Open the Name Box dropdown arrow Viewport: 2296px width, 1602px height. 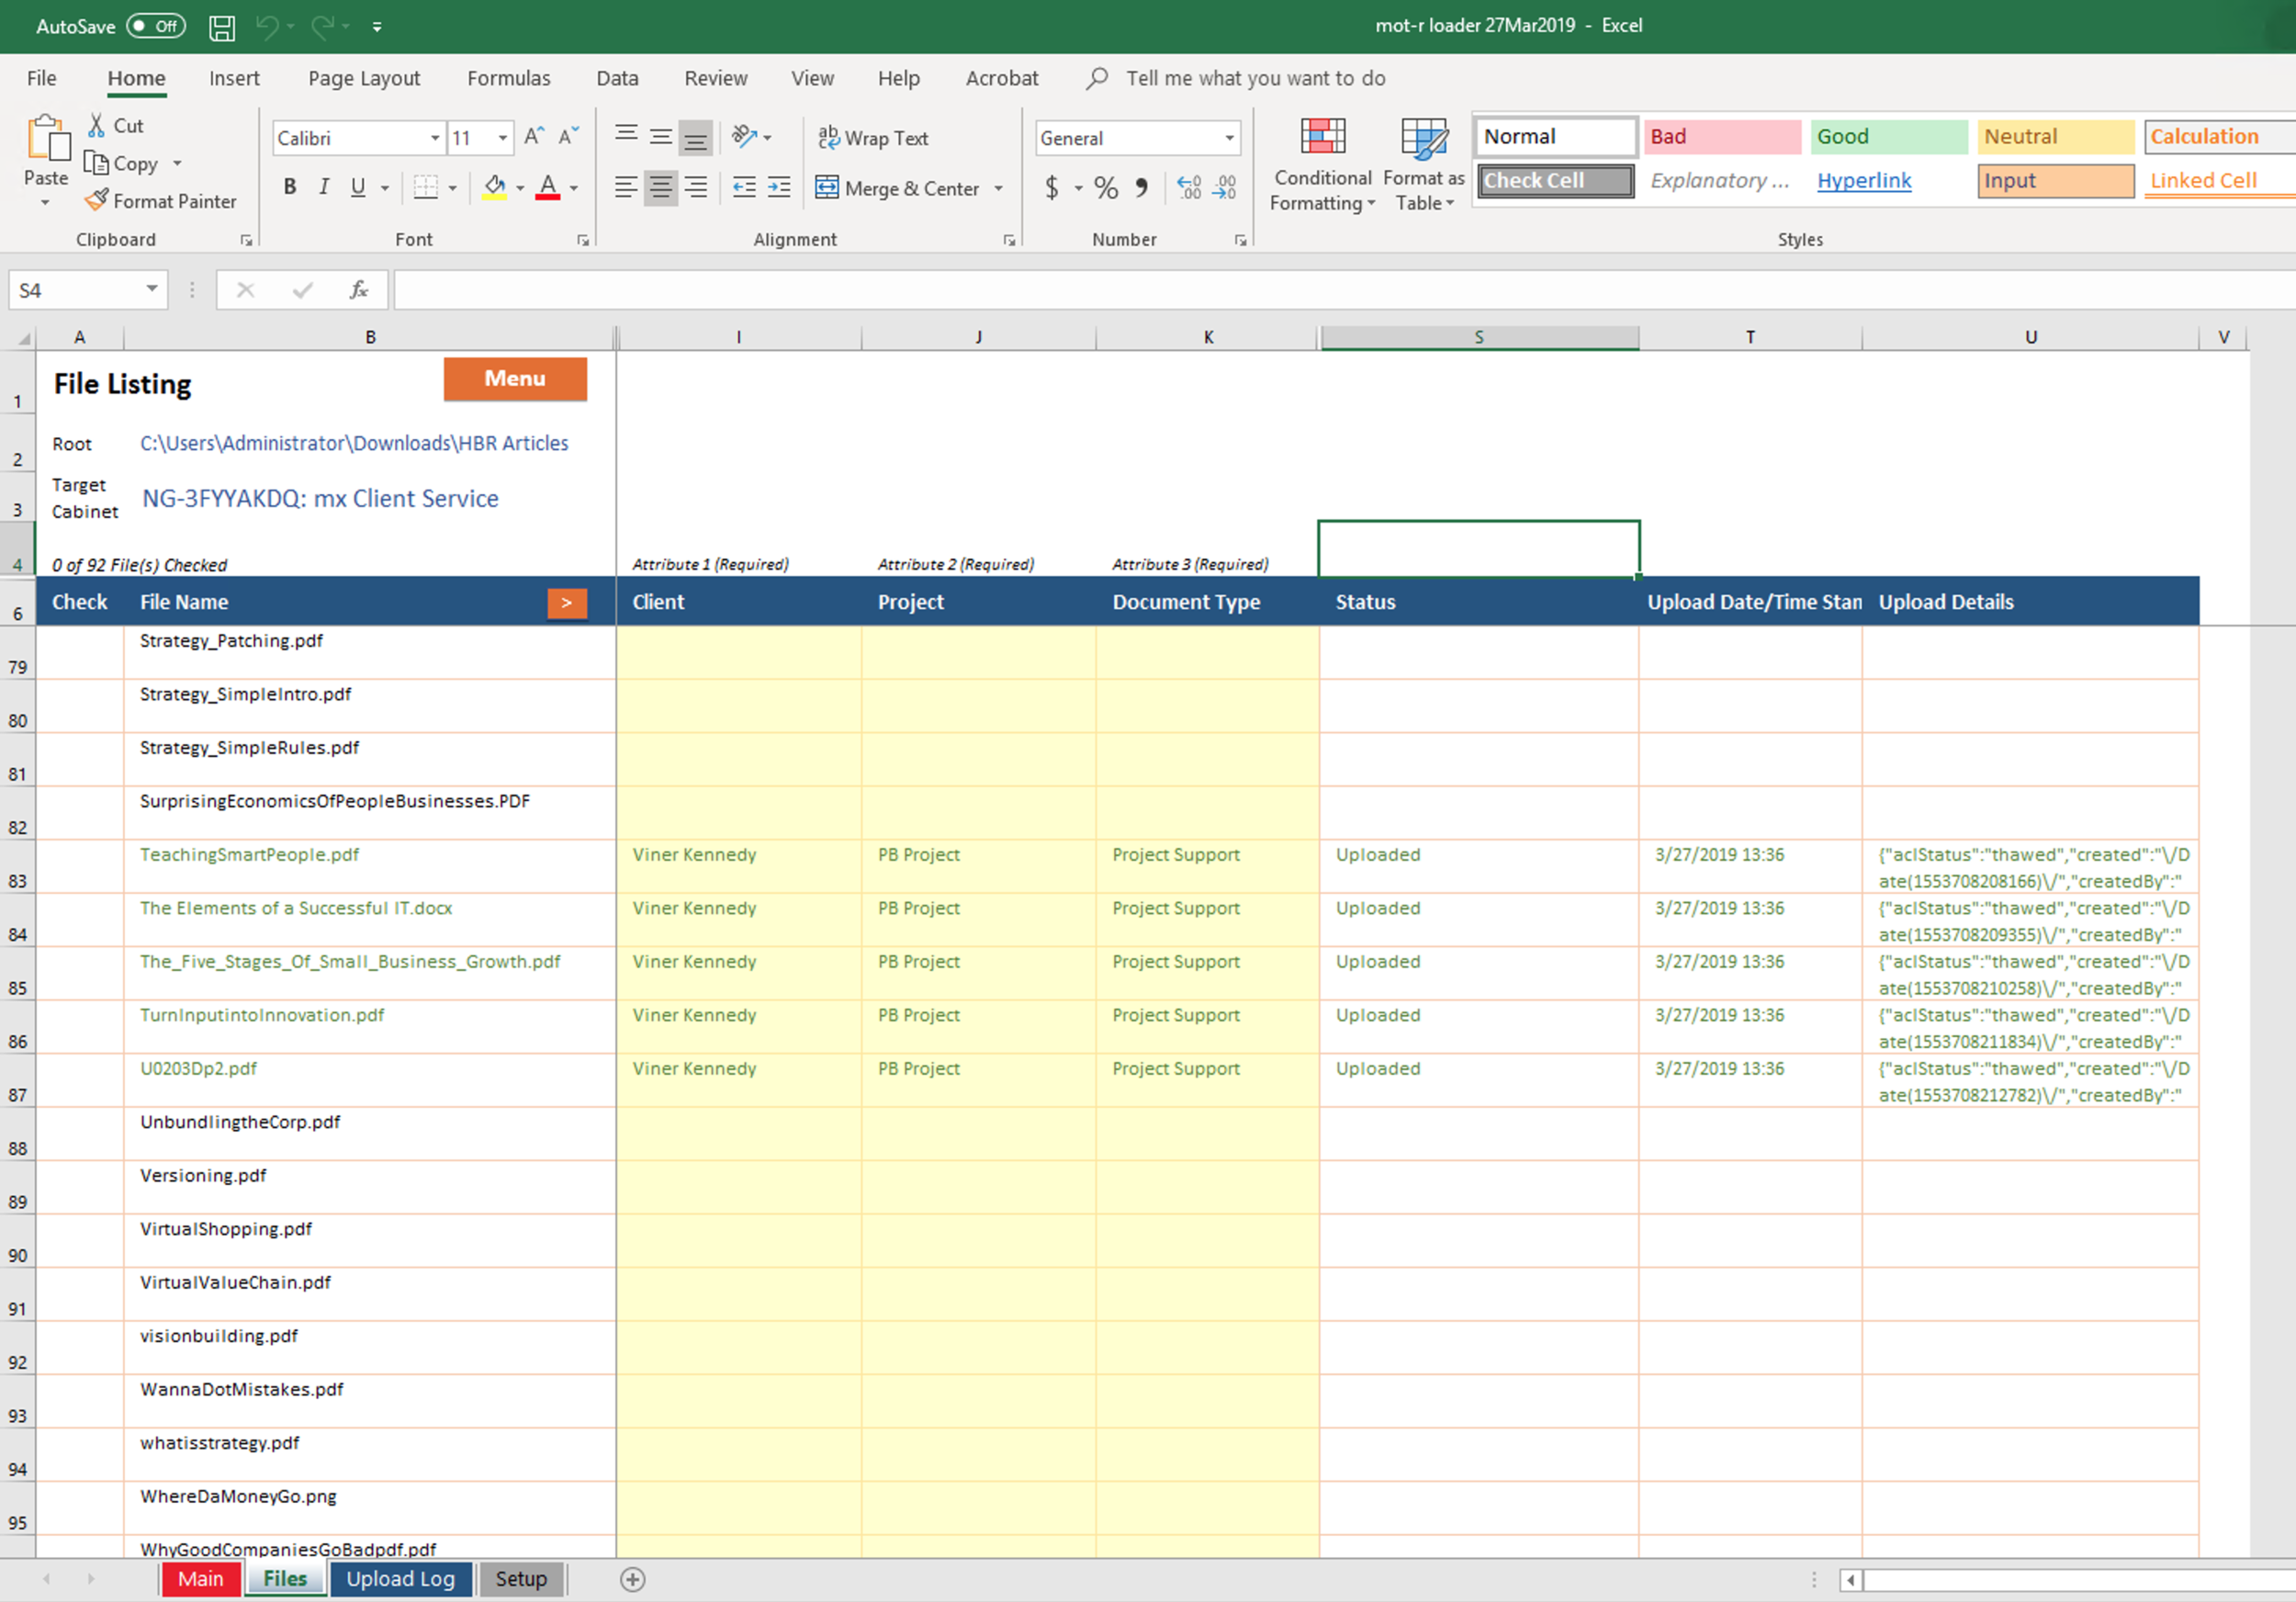(151, 289)
